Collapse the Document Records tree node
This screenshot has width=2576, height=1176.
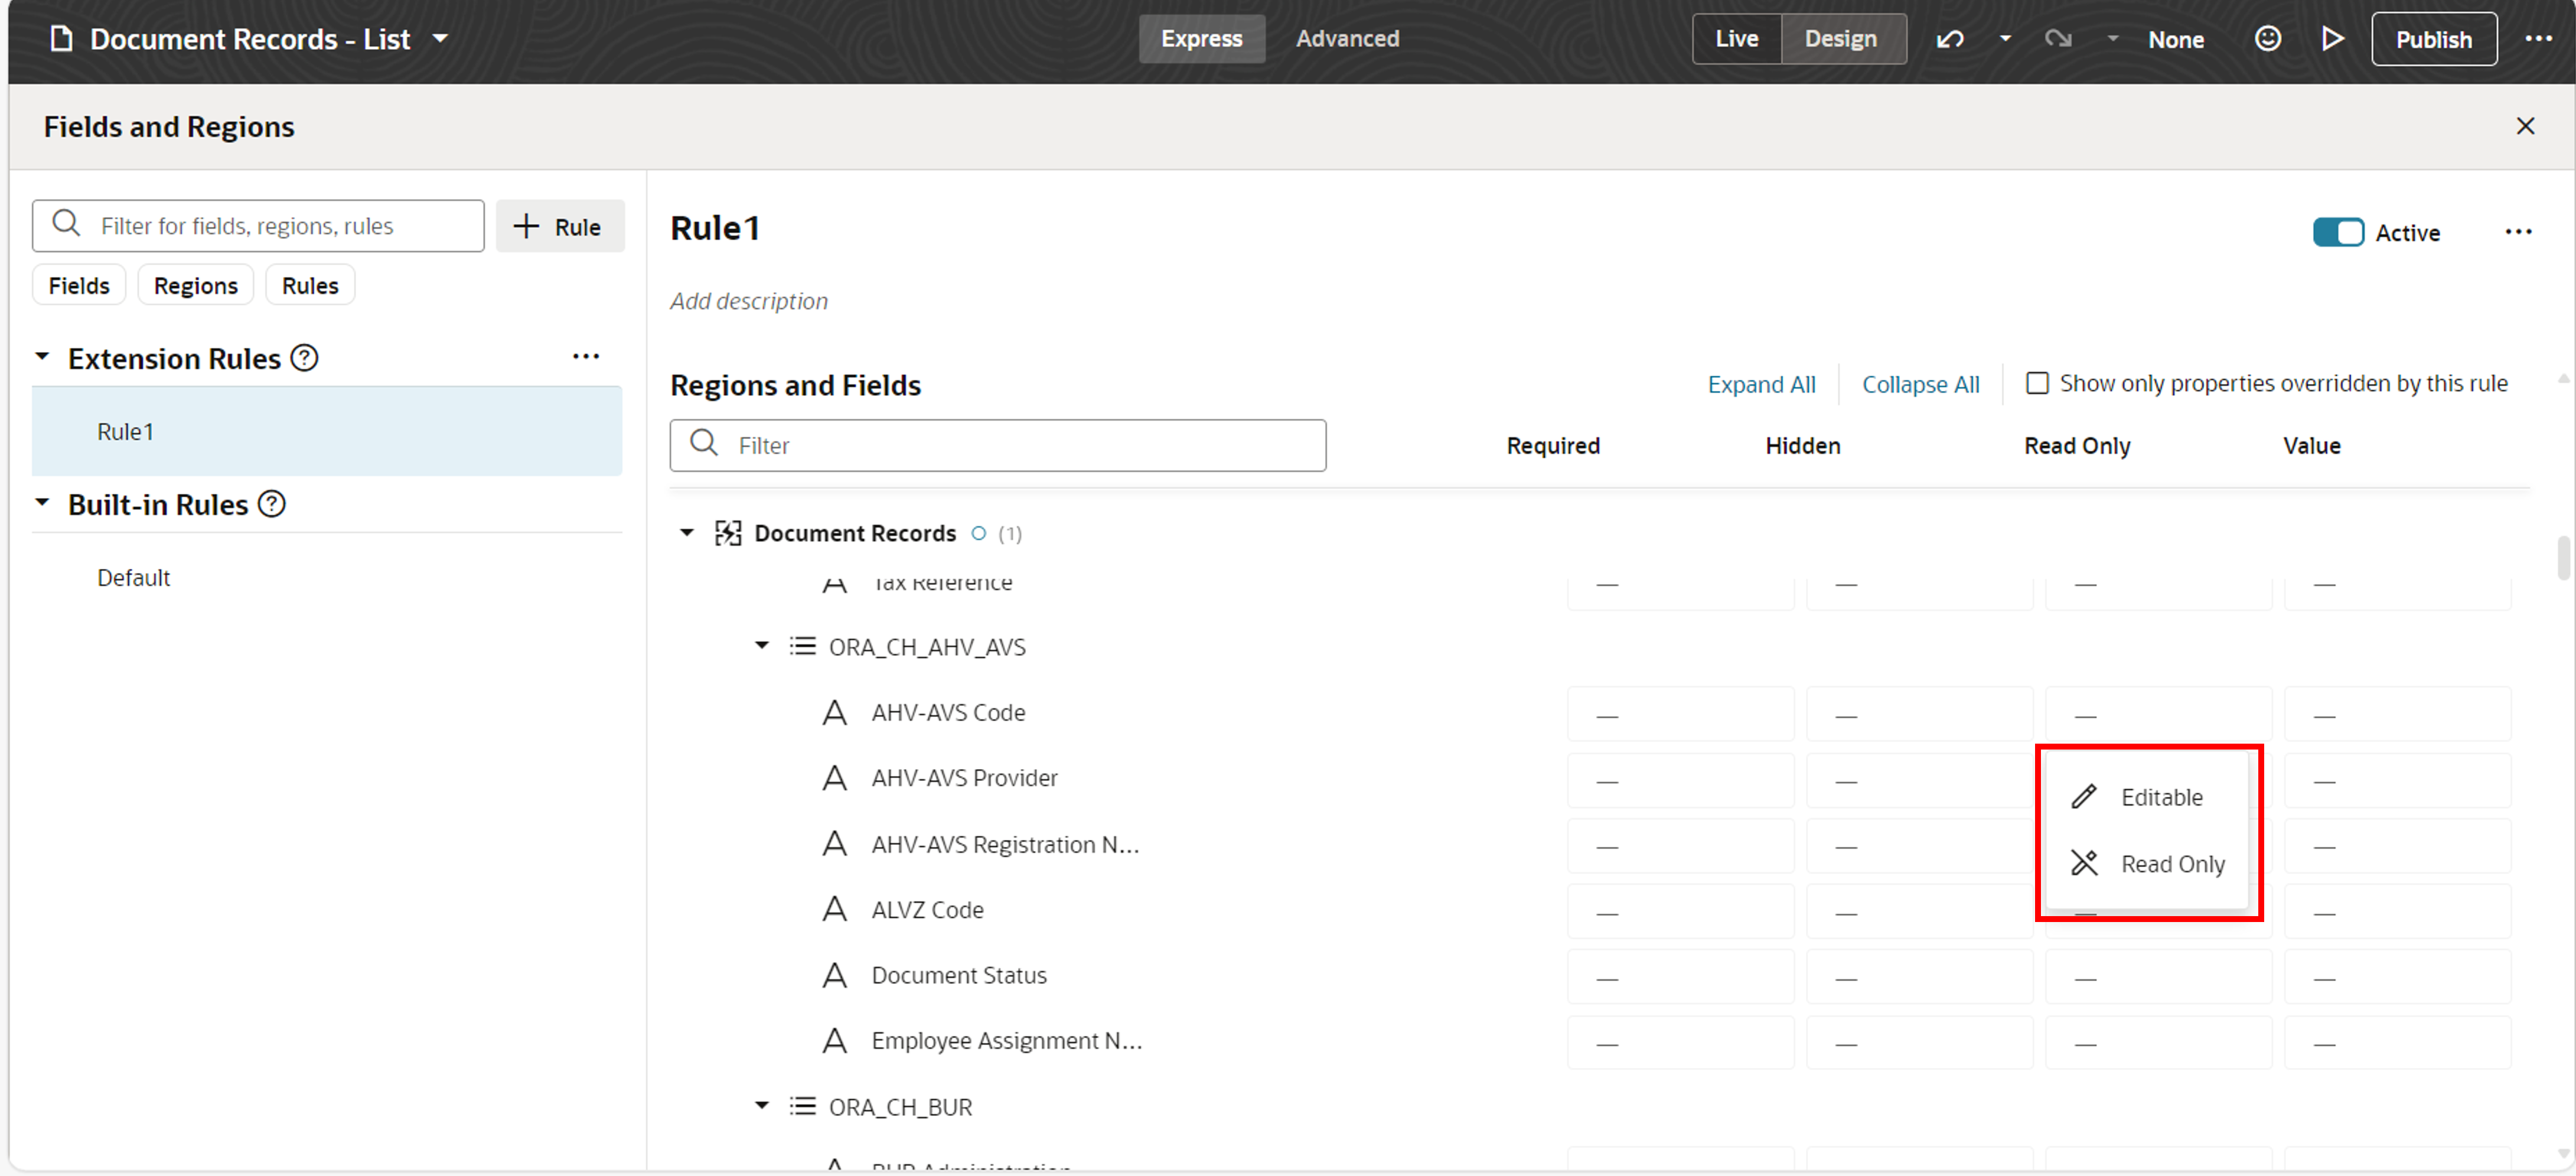tap(687, 532)
